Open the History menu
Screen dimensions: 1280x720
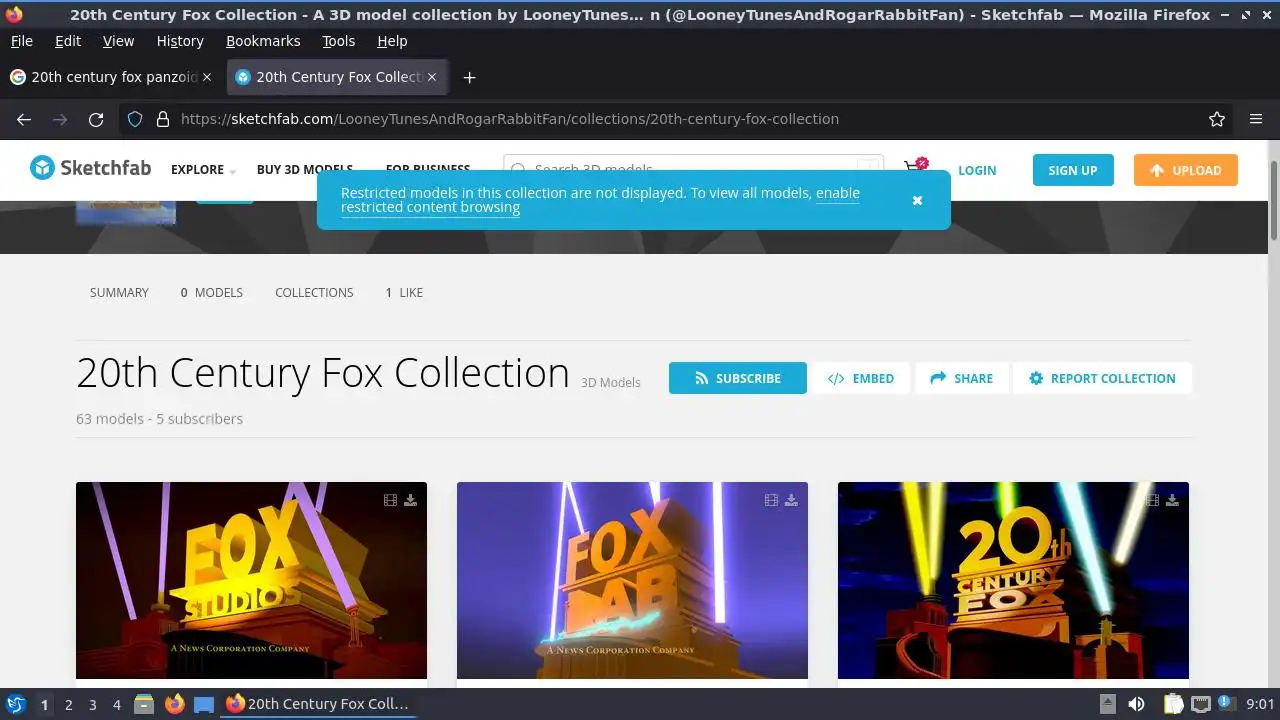point(180,41)
